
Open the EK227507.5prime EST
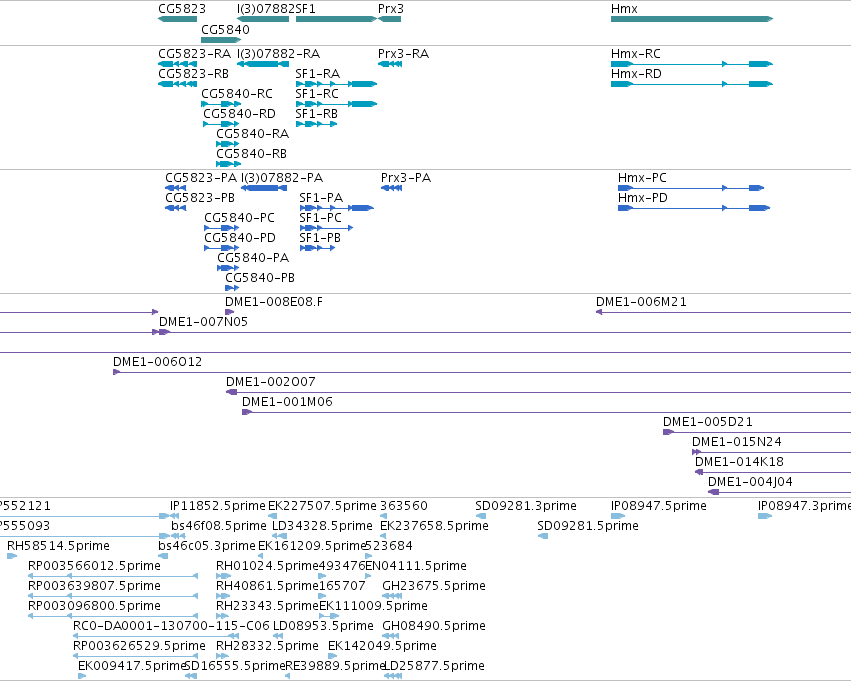pyautogui.click(x=272, y=517)
